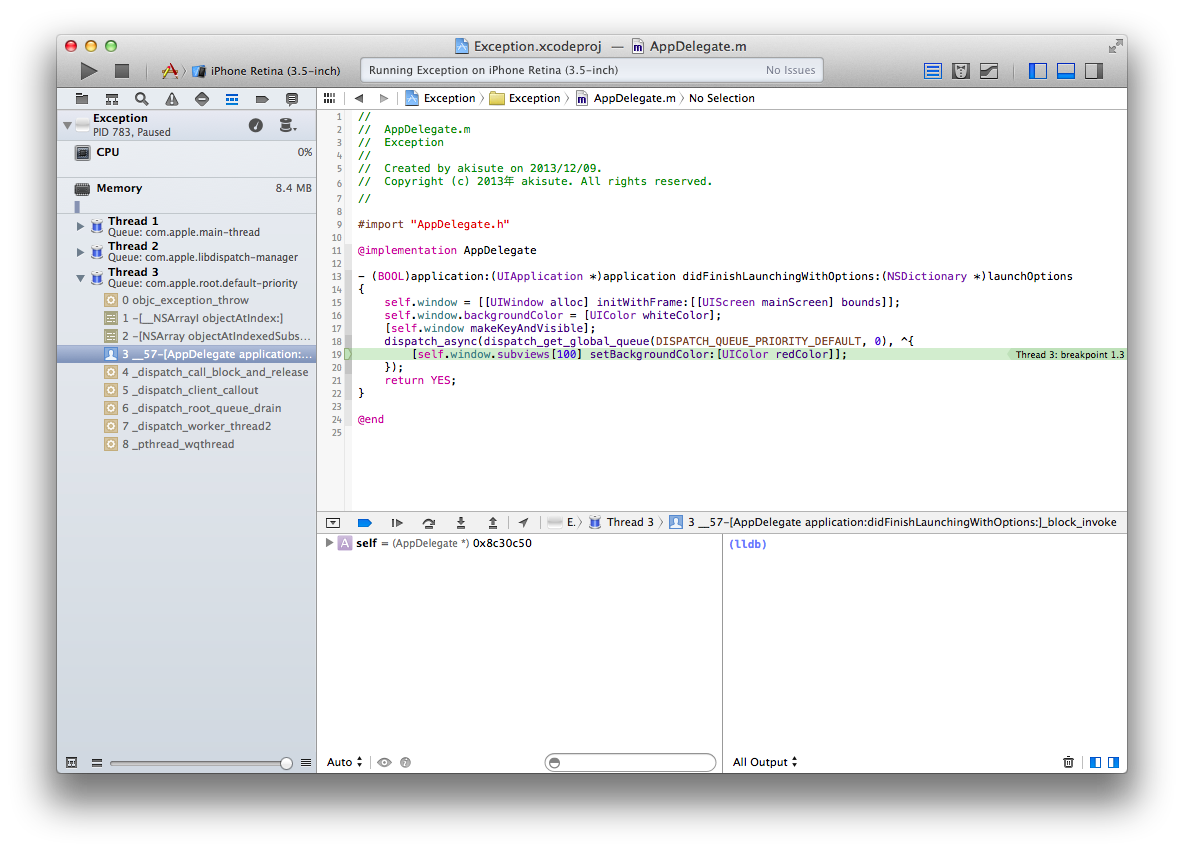Expand Thread 1 in the debug navigator

pyautogui.click(x=80, y=226)
